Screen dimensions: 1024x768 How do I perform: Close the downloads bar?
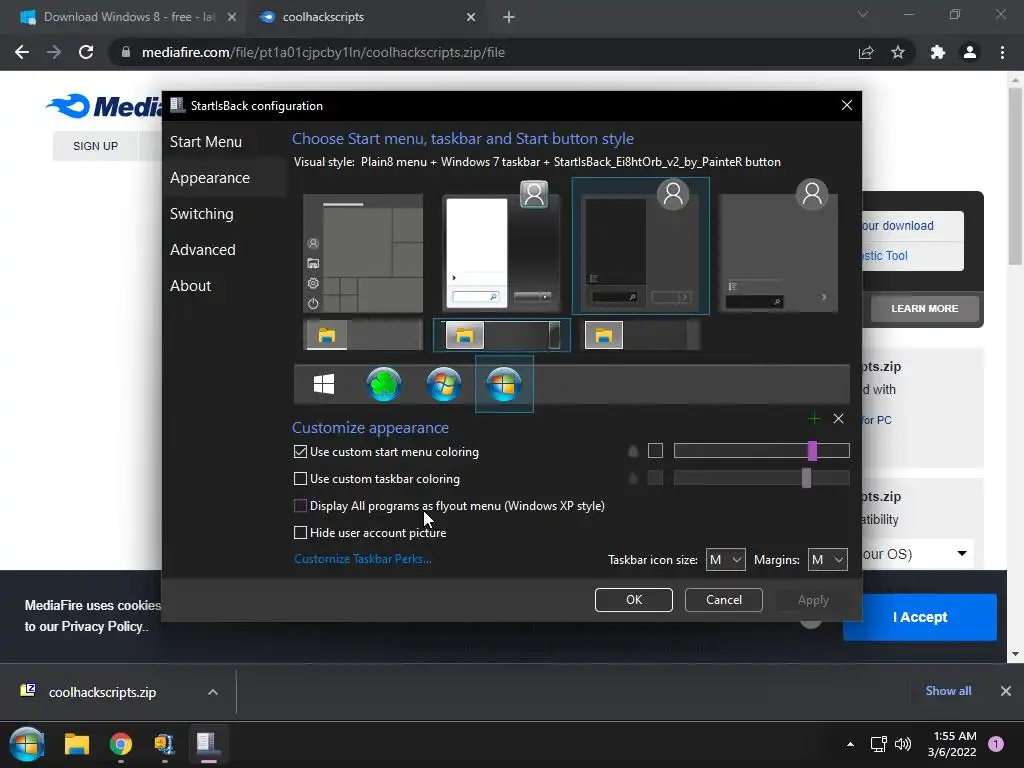coord(1006,691)
